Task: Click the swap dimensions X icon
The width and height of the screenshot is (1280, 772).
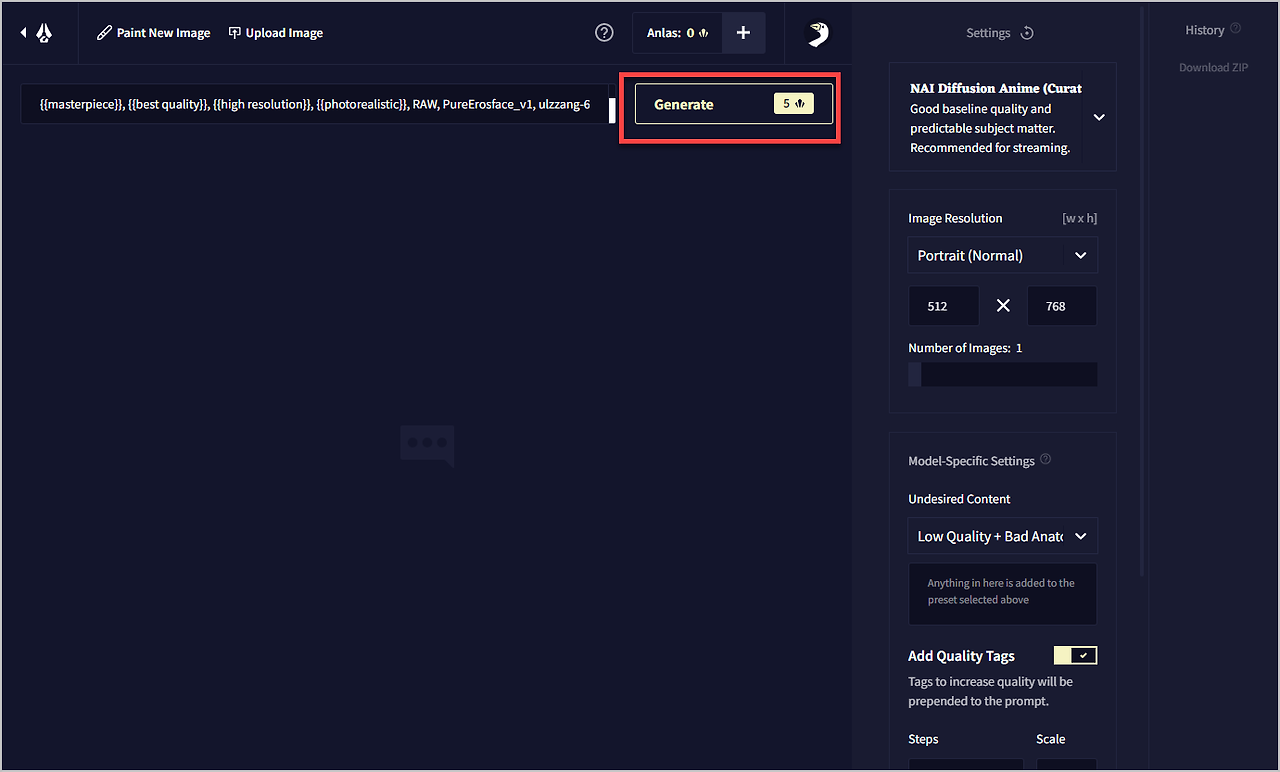Action: coord(1003,306)
